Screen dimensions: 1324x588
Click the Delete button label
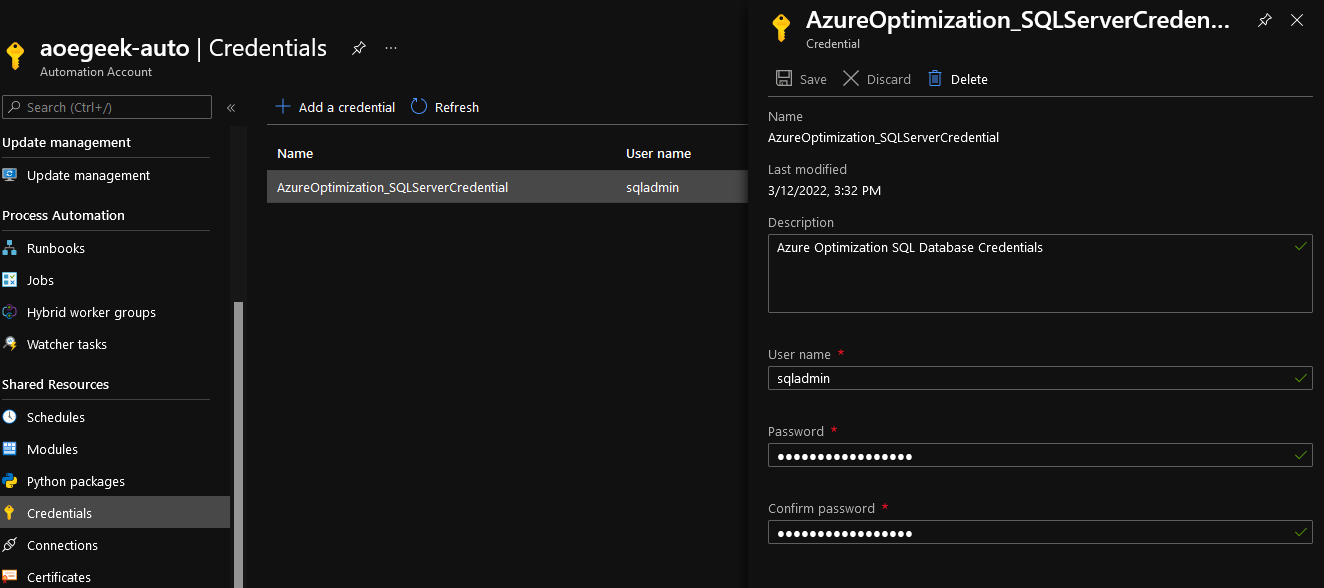(969, 79)
